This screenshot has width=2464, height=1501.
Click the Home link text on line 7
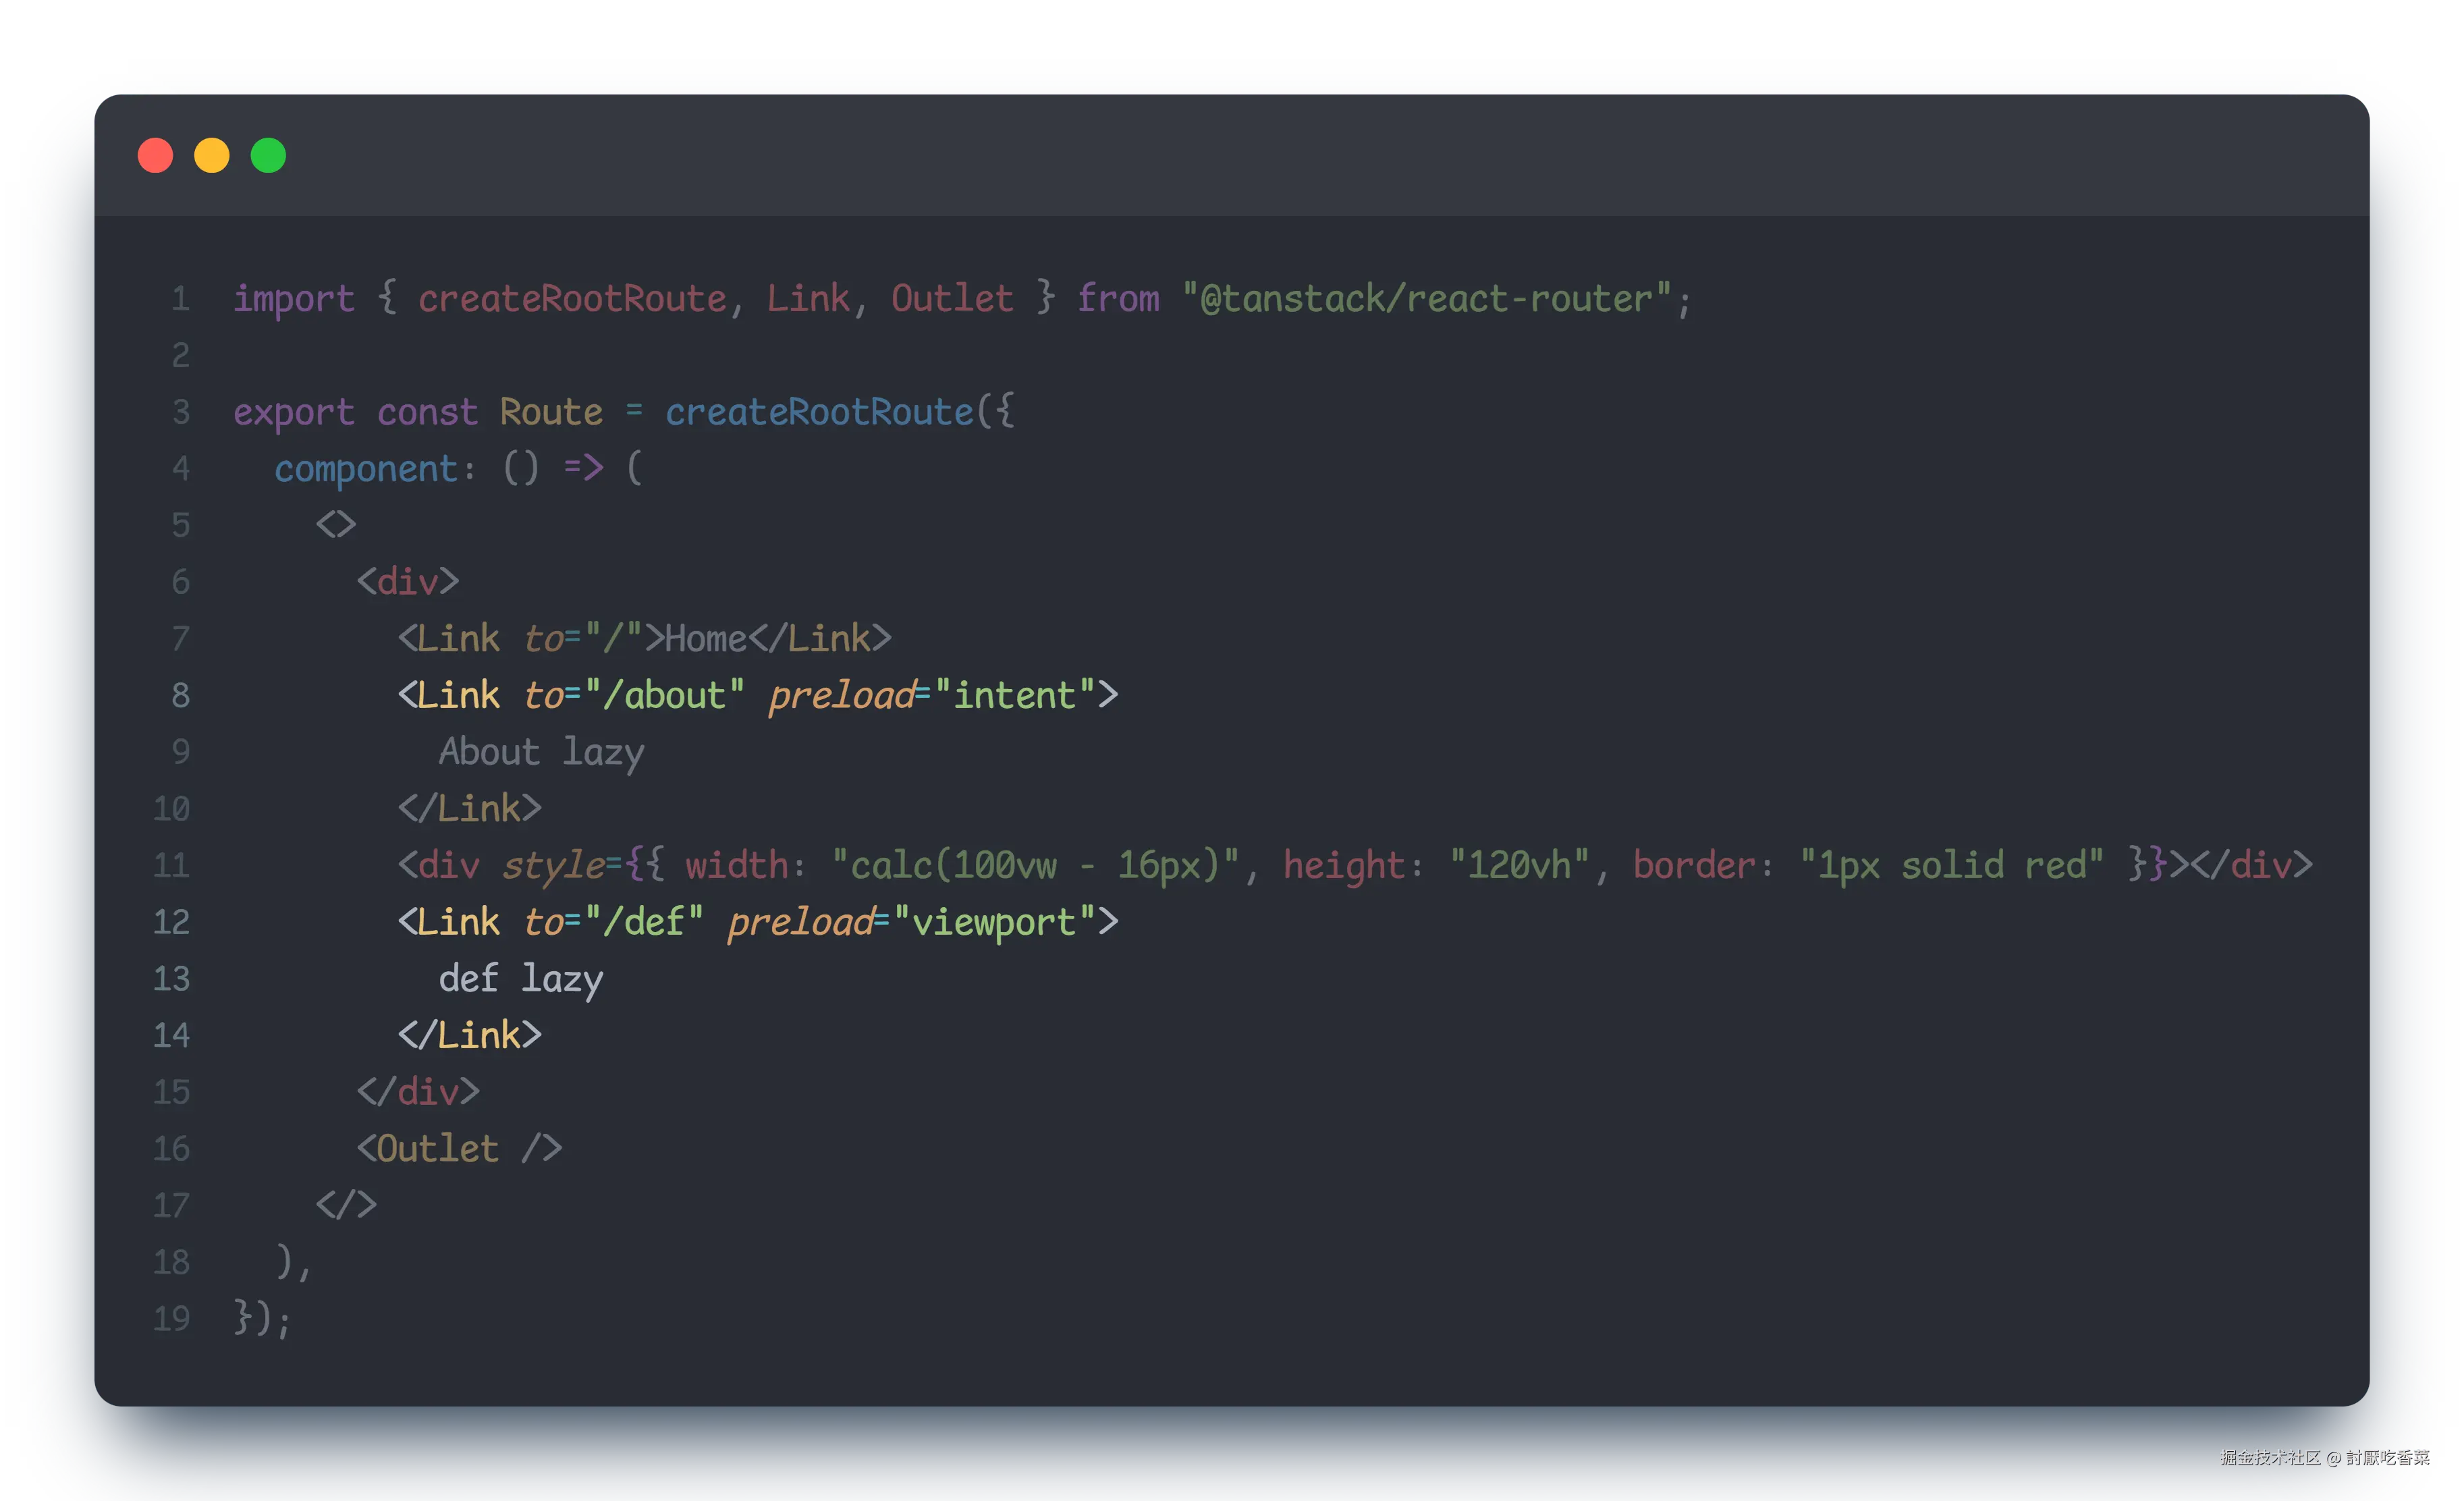pos(706,638)
